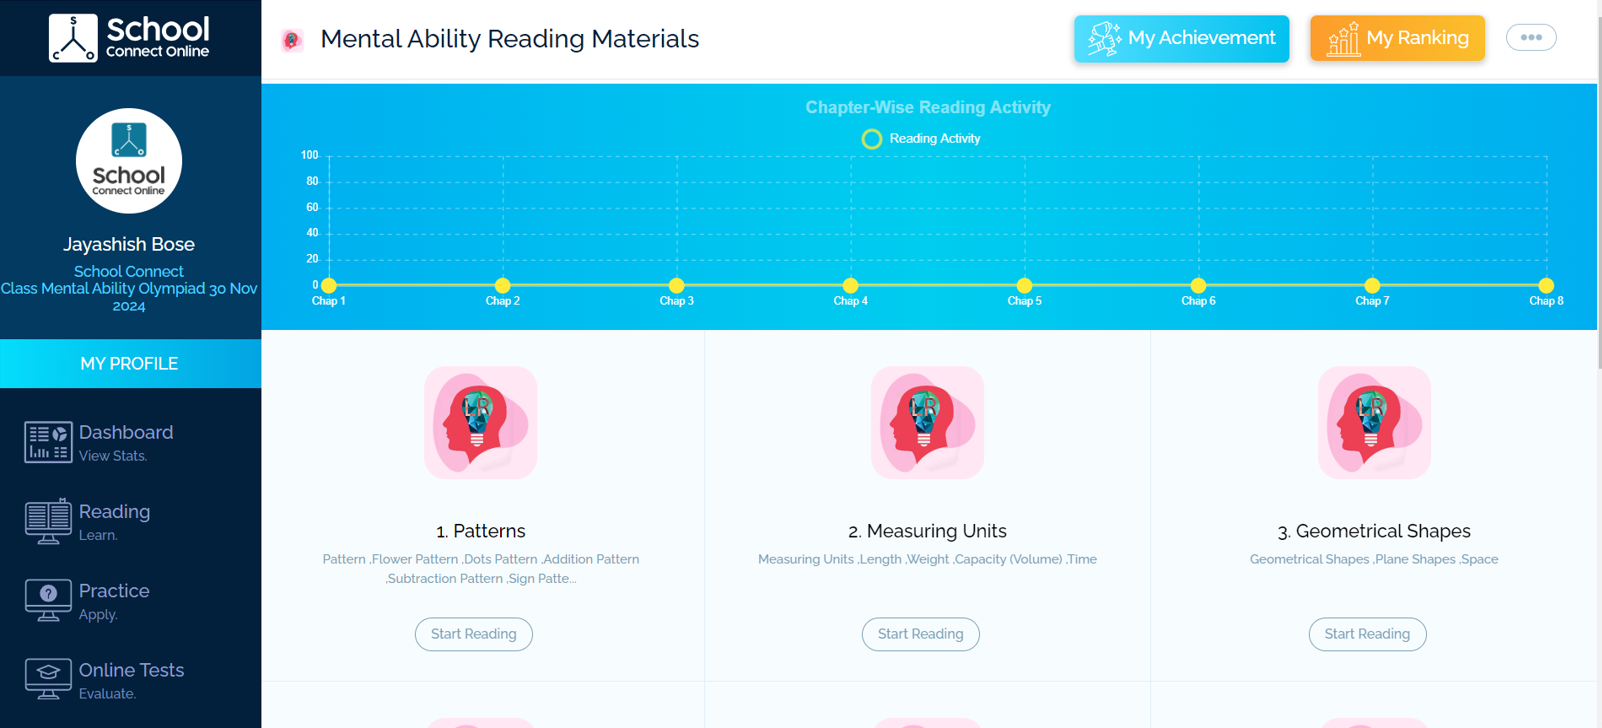
Task: Start Reading the Measuring Units chapter
Action: tap(921, 634)
